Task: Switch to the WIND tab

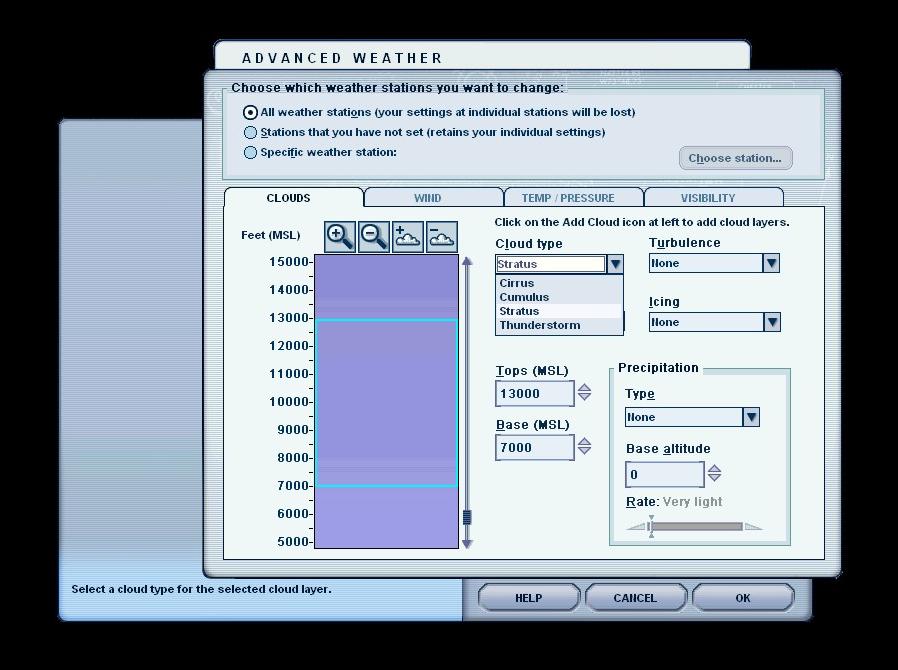Action: click(x=427, y=198)
